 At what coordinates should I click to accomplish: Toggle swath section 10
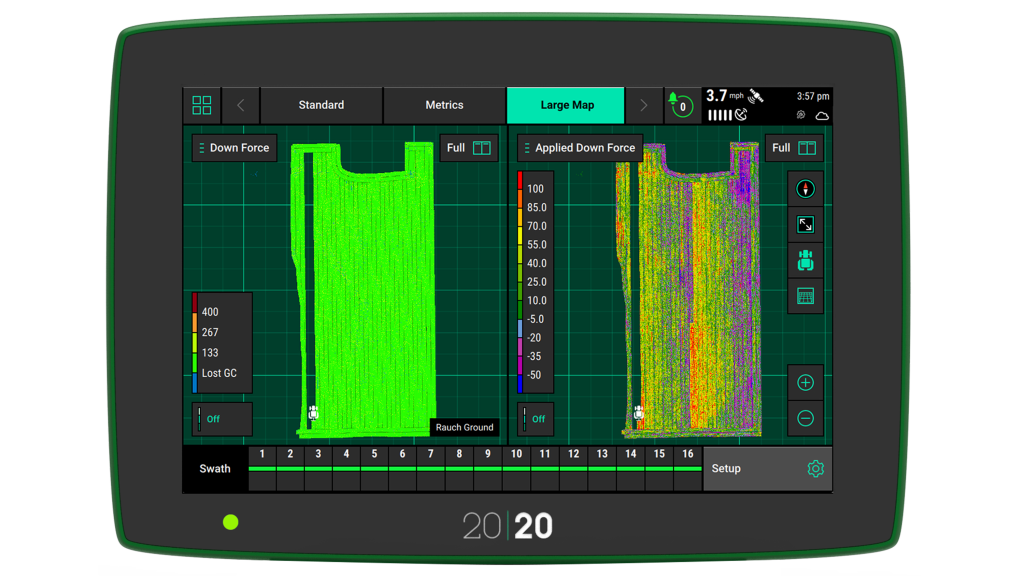click(x=516, y=468)
